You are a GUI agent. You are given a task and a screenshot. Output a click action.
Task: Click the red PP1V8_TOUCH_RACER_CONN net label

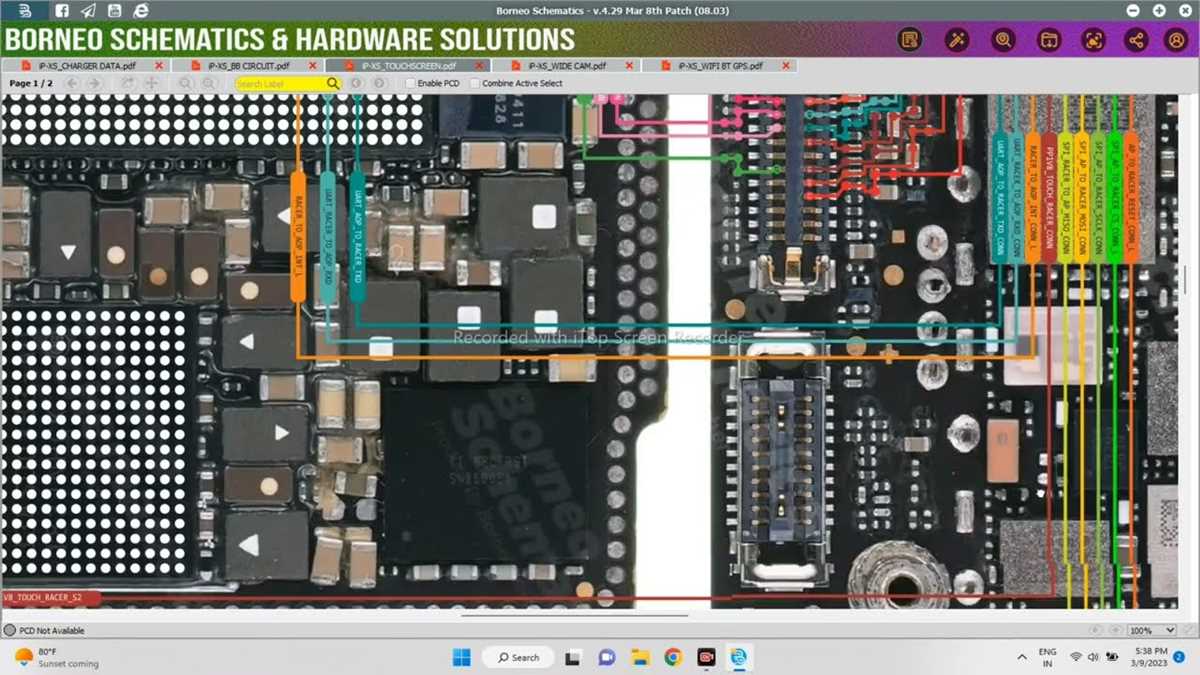pyautogui.click(x=1049, y=198)
